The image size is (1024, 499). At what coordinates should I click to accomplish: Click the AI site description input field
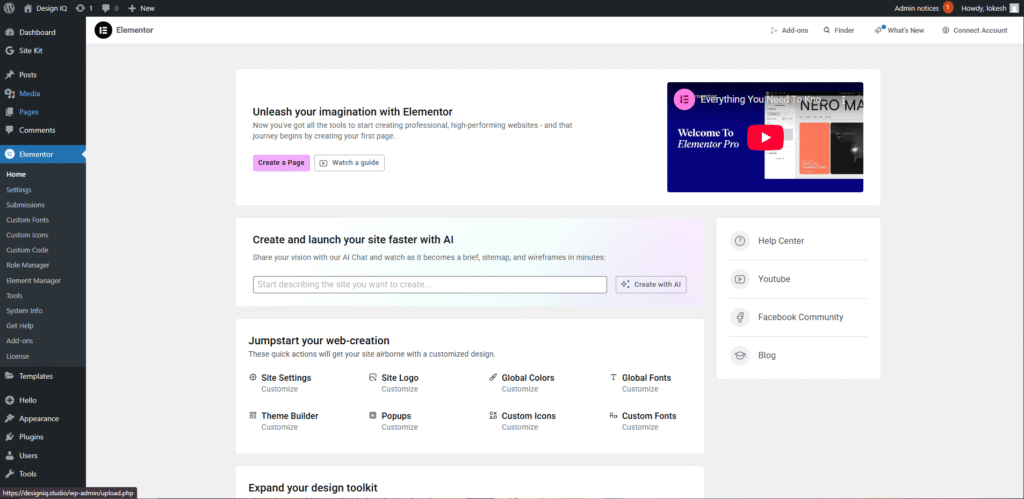click(430, 285)
